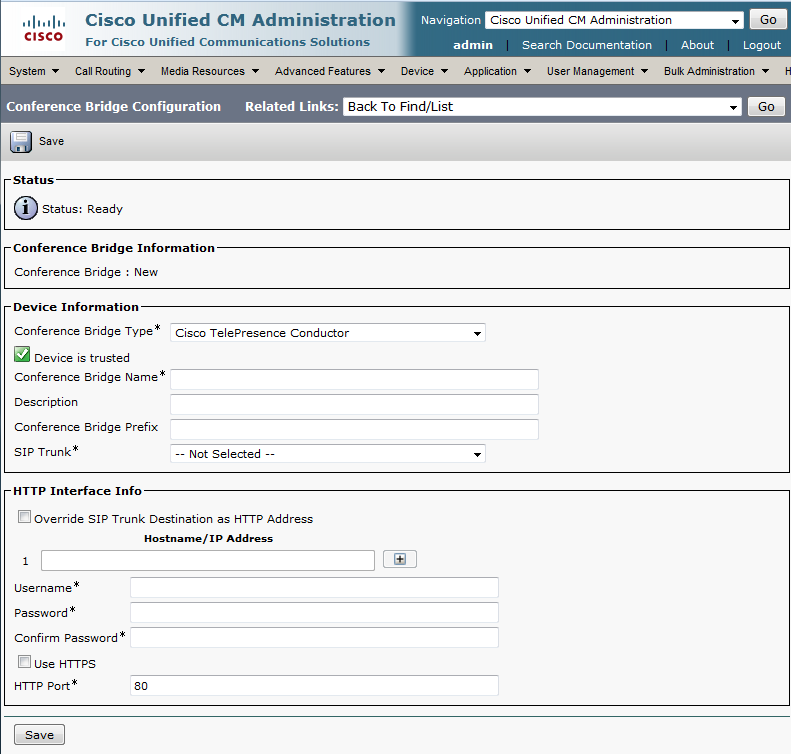Focus the Username field
This screenshot has height=754, width=791.
point(314,588)
